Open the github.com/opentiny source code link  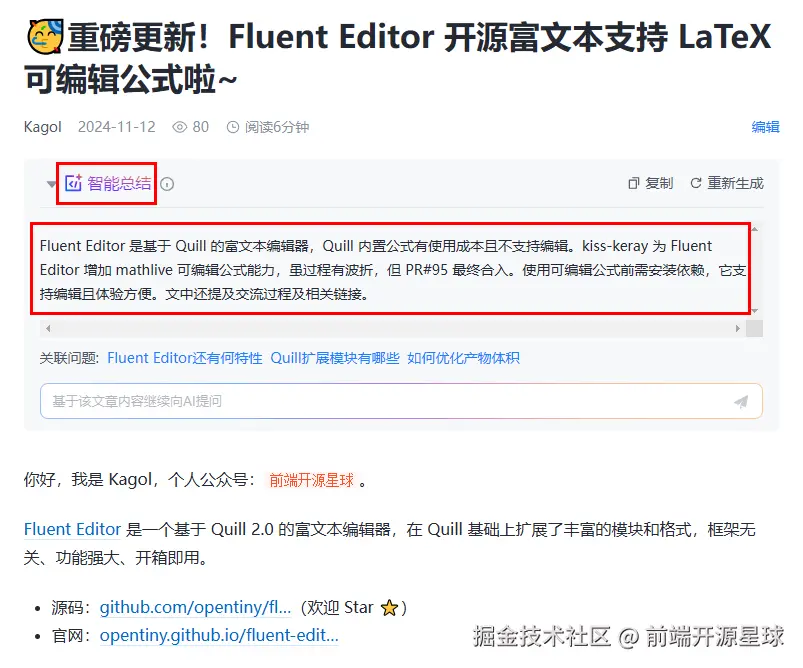195,608
